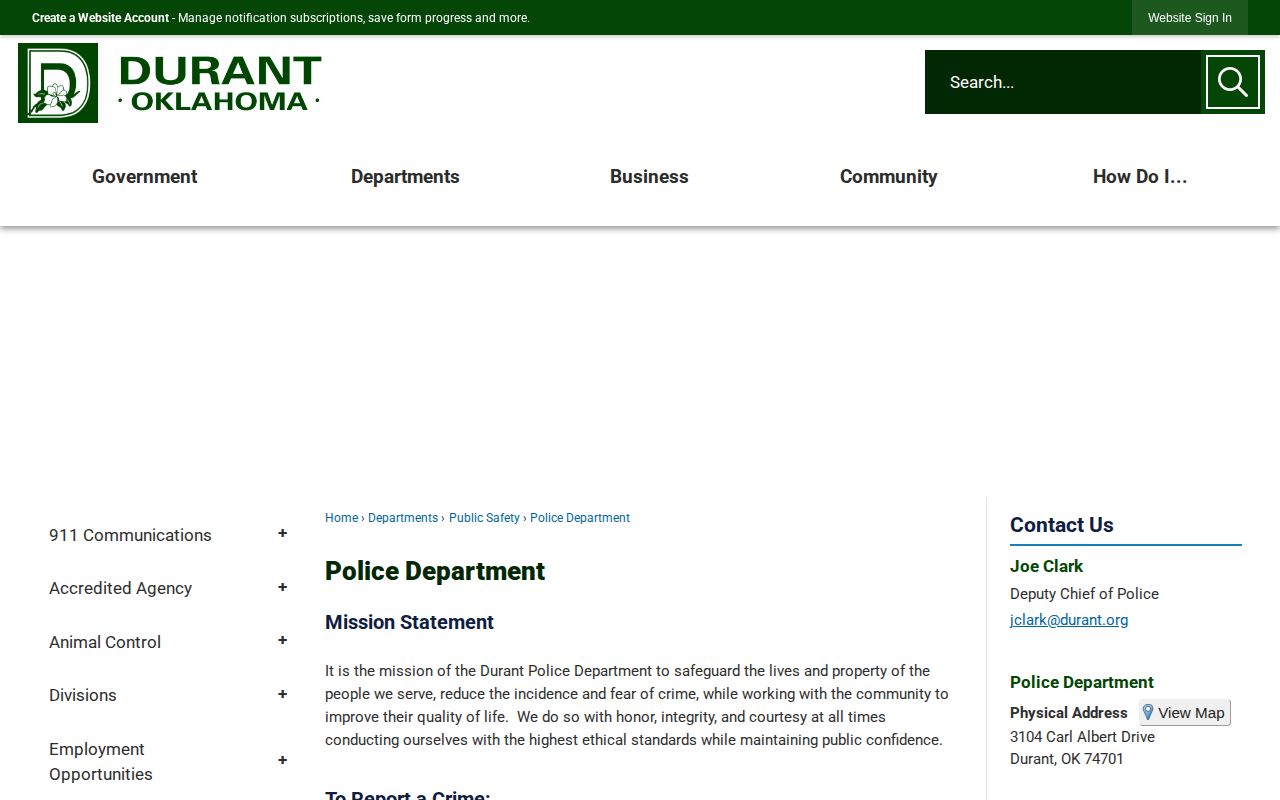Email jclark@durant.org
This screenshot has width=1280, height=800.
[1069, 620]
